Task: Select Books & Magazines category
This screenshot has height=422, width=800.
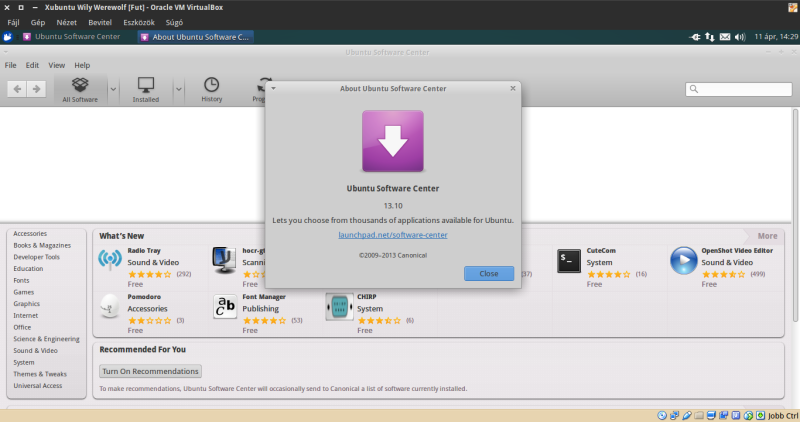Action: 42,245
